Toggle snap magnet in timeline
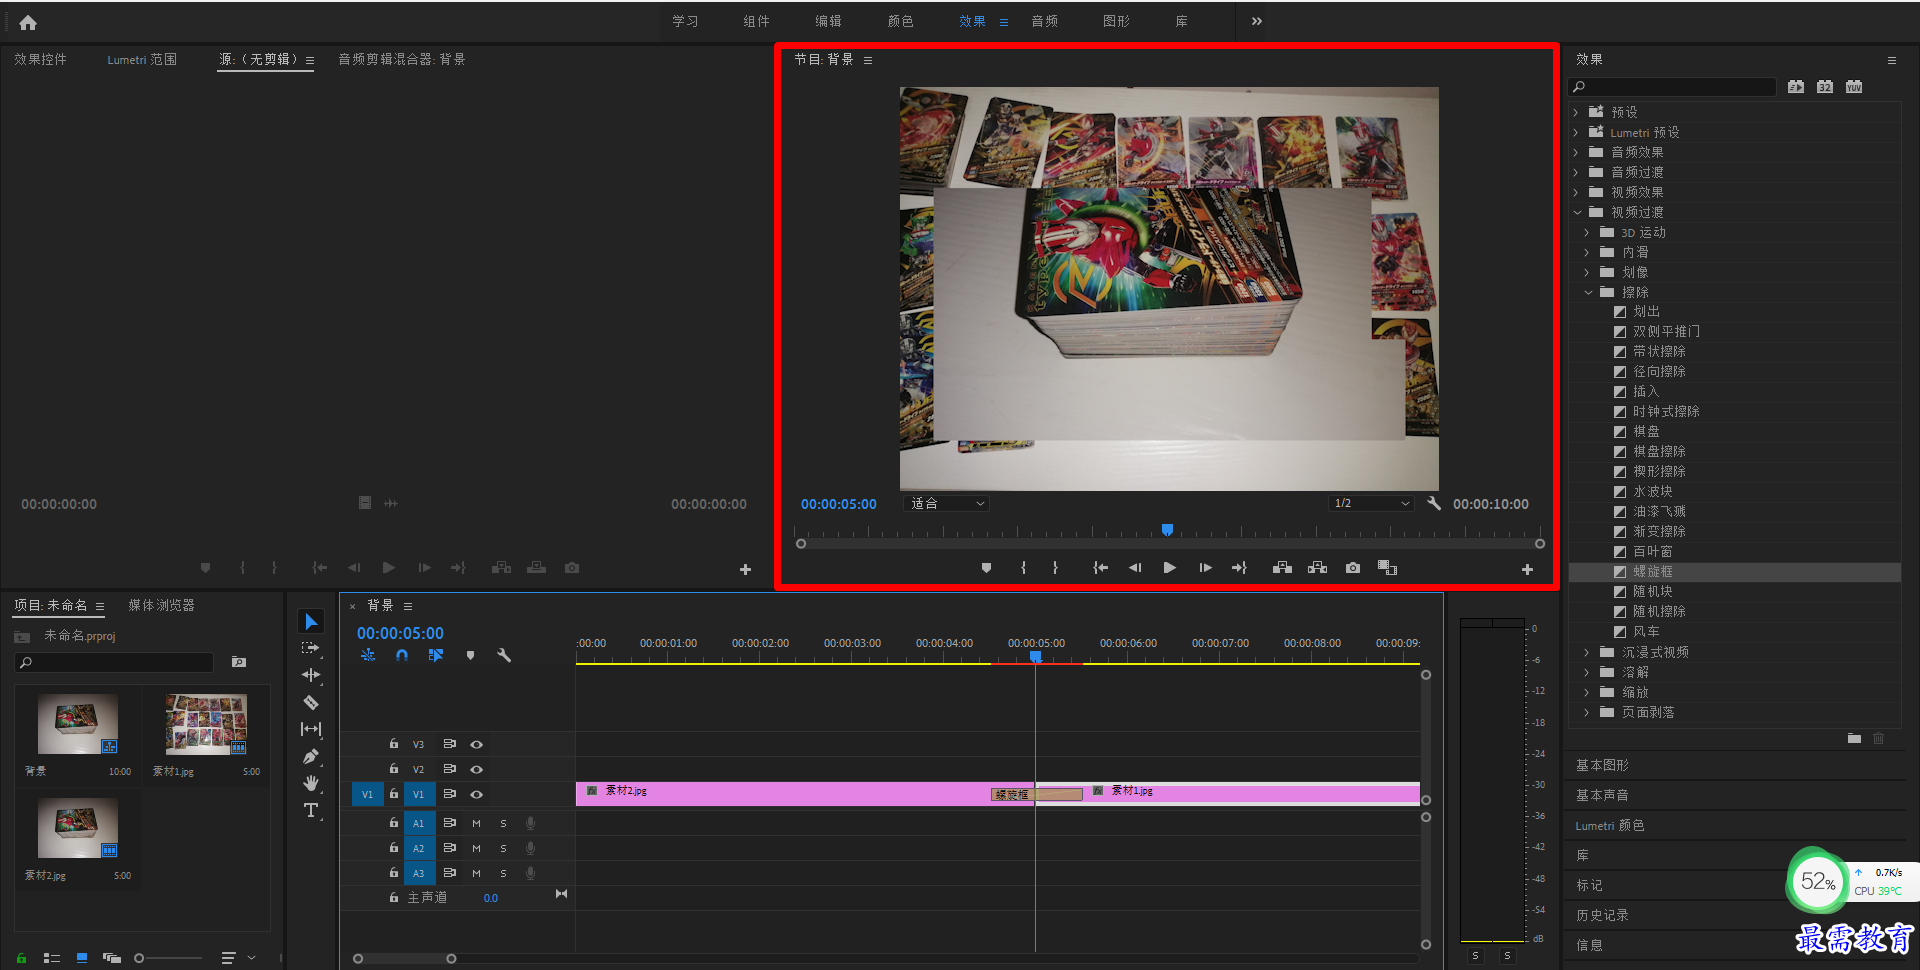 (401, 656)
